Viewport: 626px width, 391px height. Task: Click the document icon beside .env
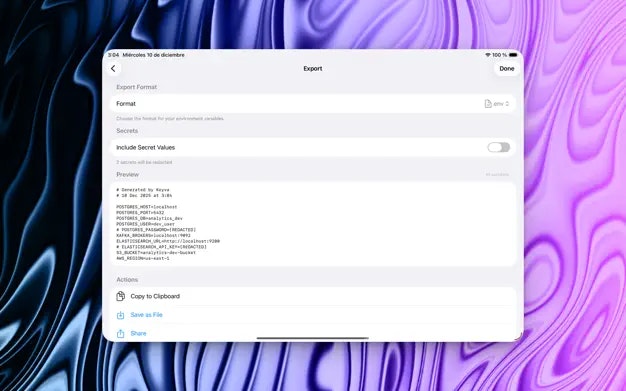(488, 104)
